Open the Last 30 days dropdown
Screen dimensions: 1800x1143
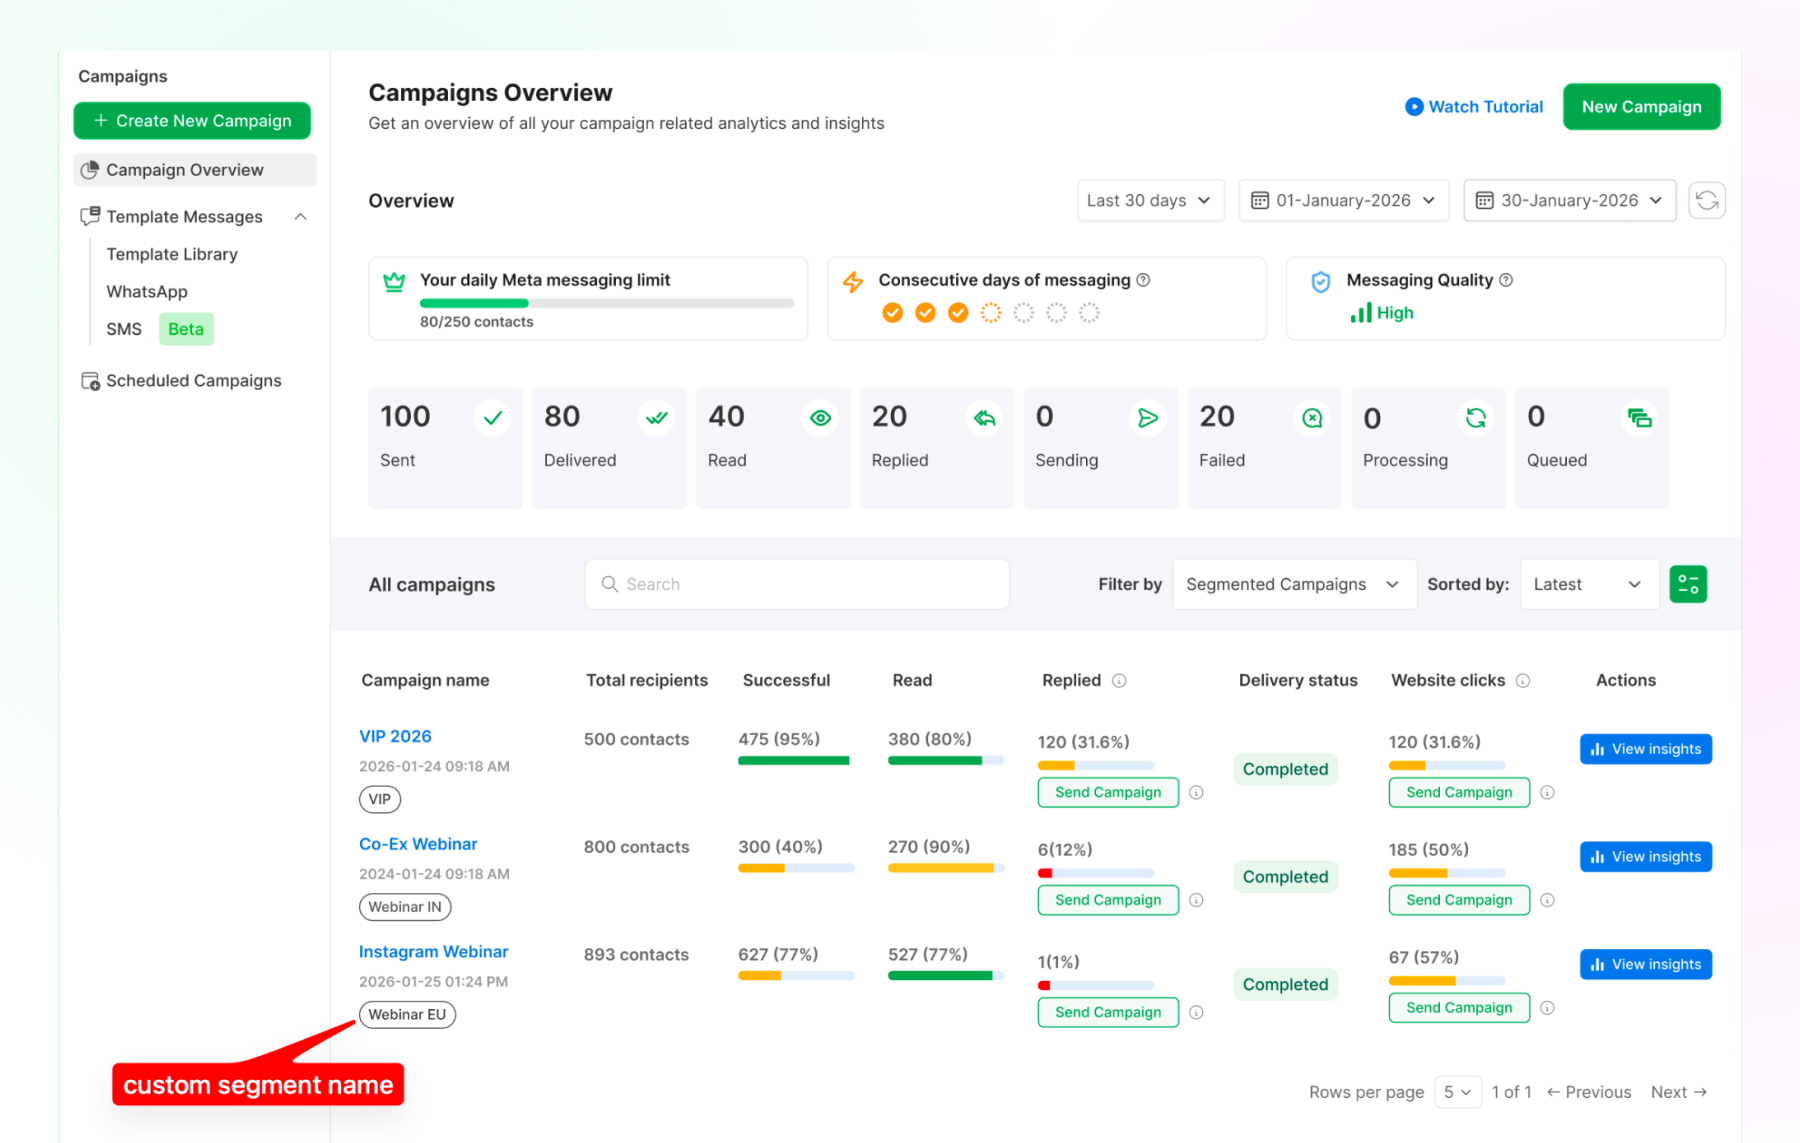(x=1150, y=201)
